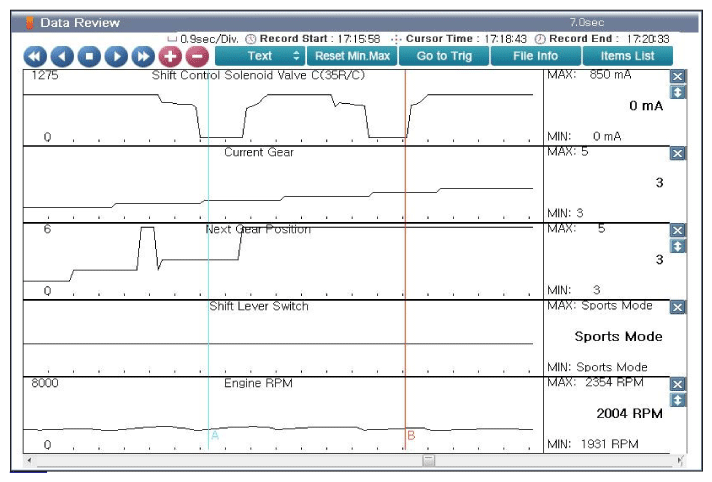This screenshot has width=712, height=482.
Task: Close the Next Gear Position graph
Action: pyautogui.click(x=677, y=230)
